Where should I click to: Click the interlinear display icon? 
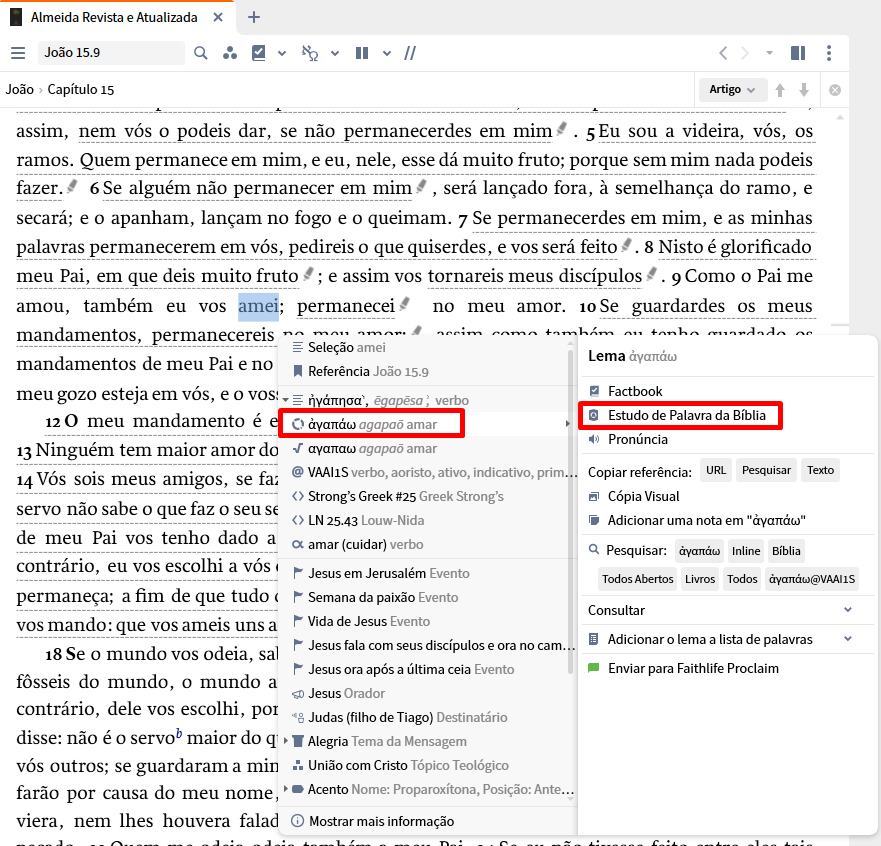310,53
